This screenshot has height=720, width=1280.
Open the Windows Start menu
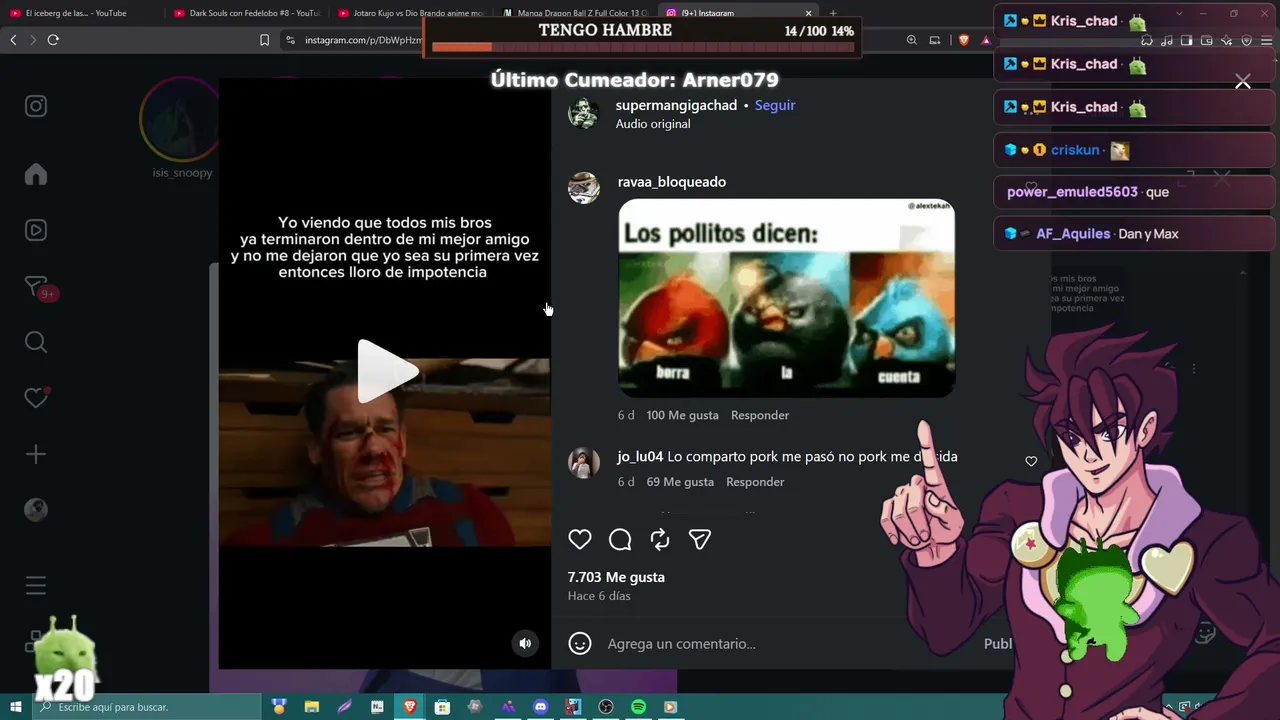(x=15, y=707)
